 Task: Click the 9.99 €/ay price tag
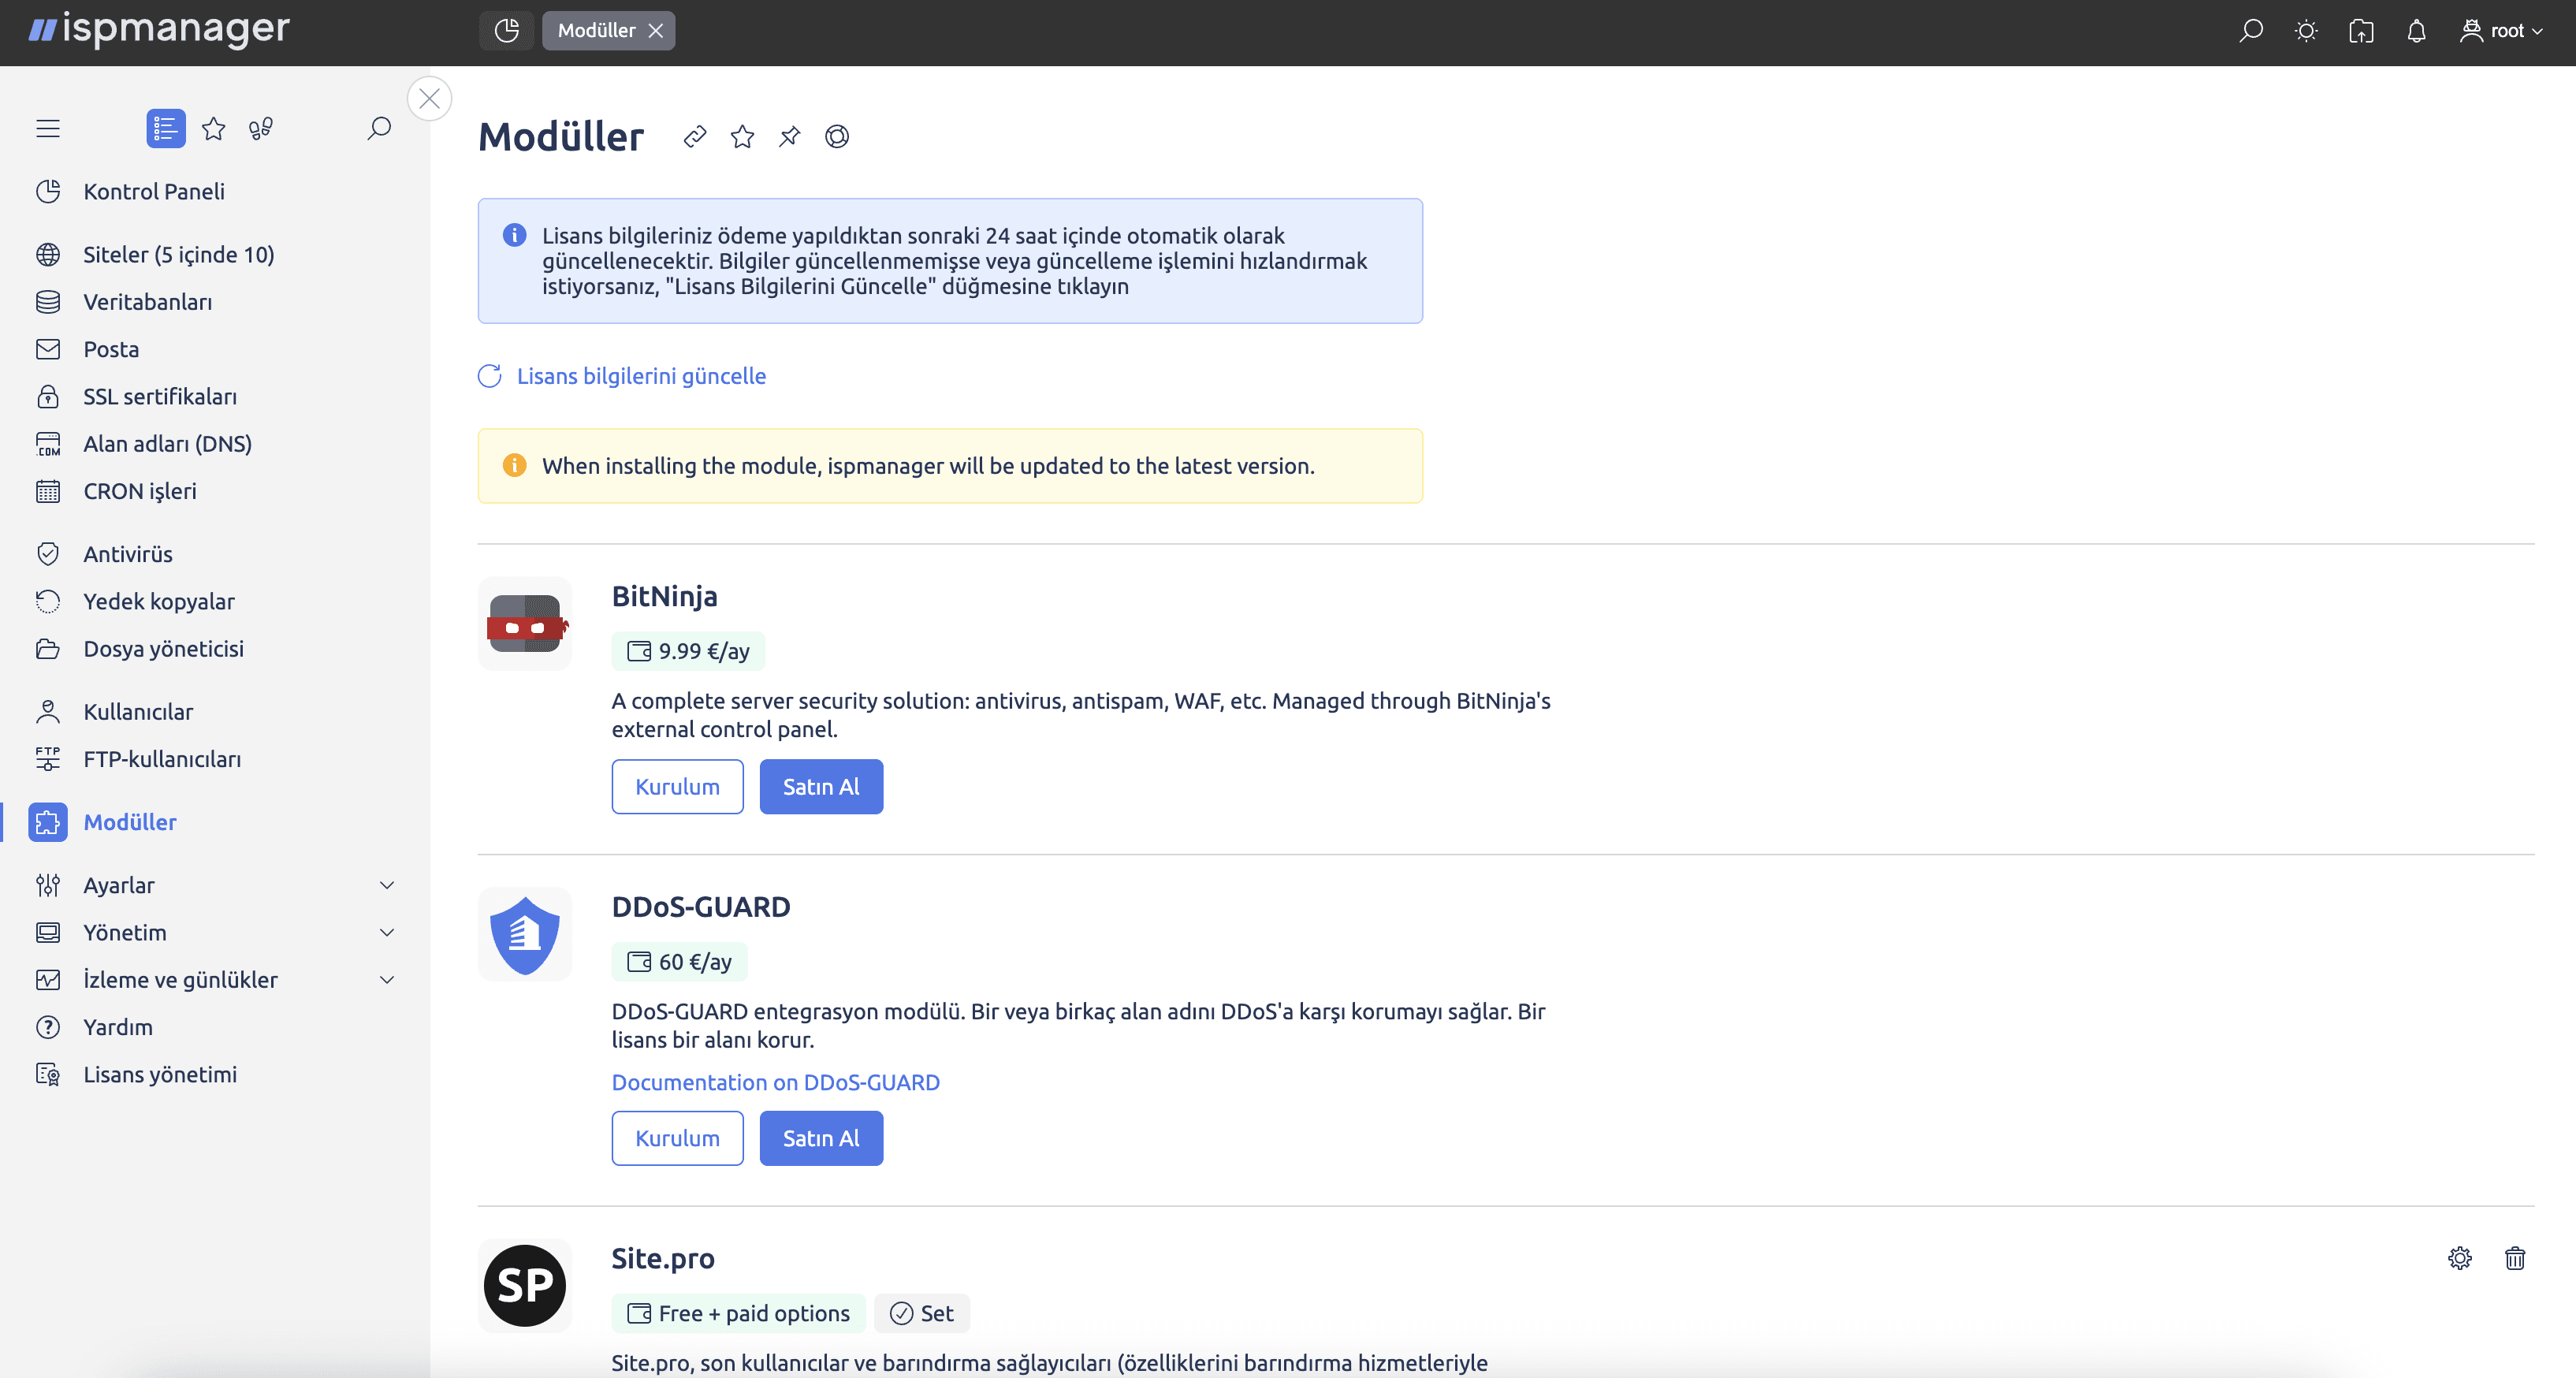coord(688,651)
